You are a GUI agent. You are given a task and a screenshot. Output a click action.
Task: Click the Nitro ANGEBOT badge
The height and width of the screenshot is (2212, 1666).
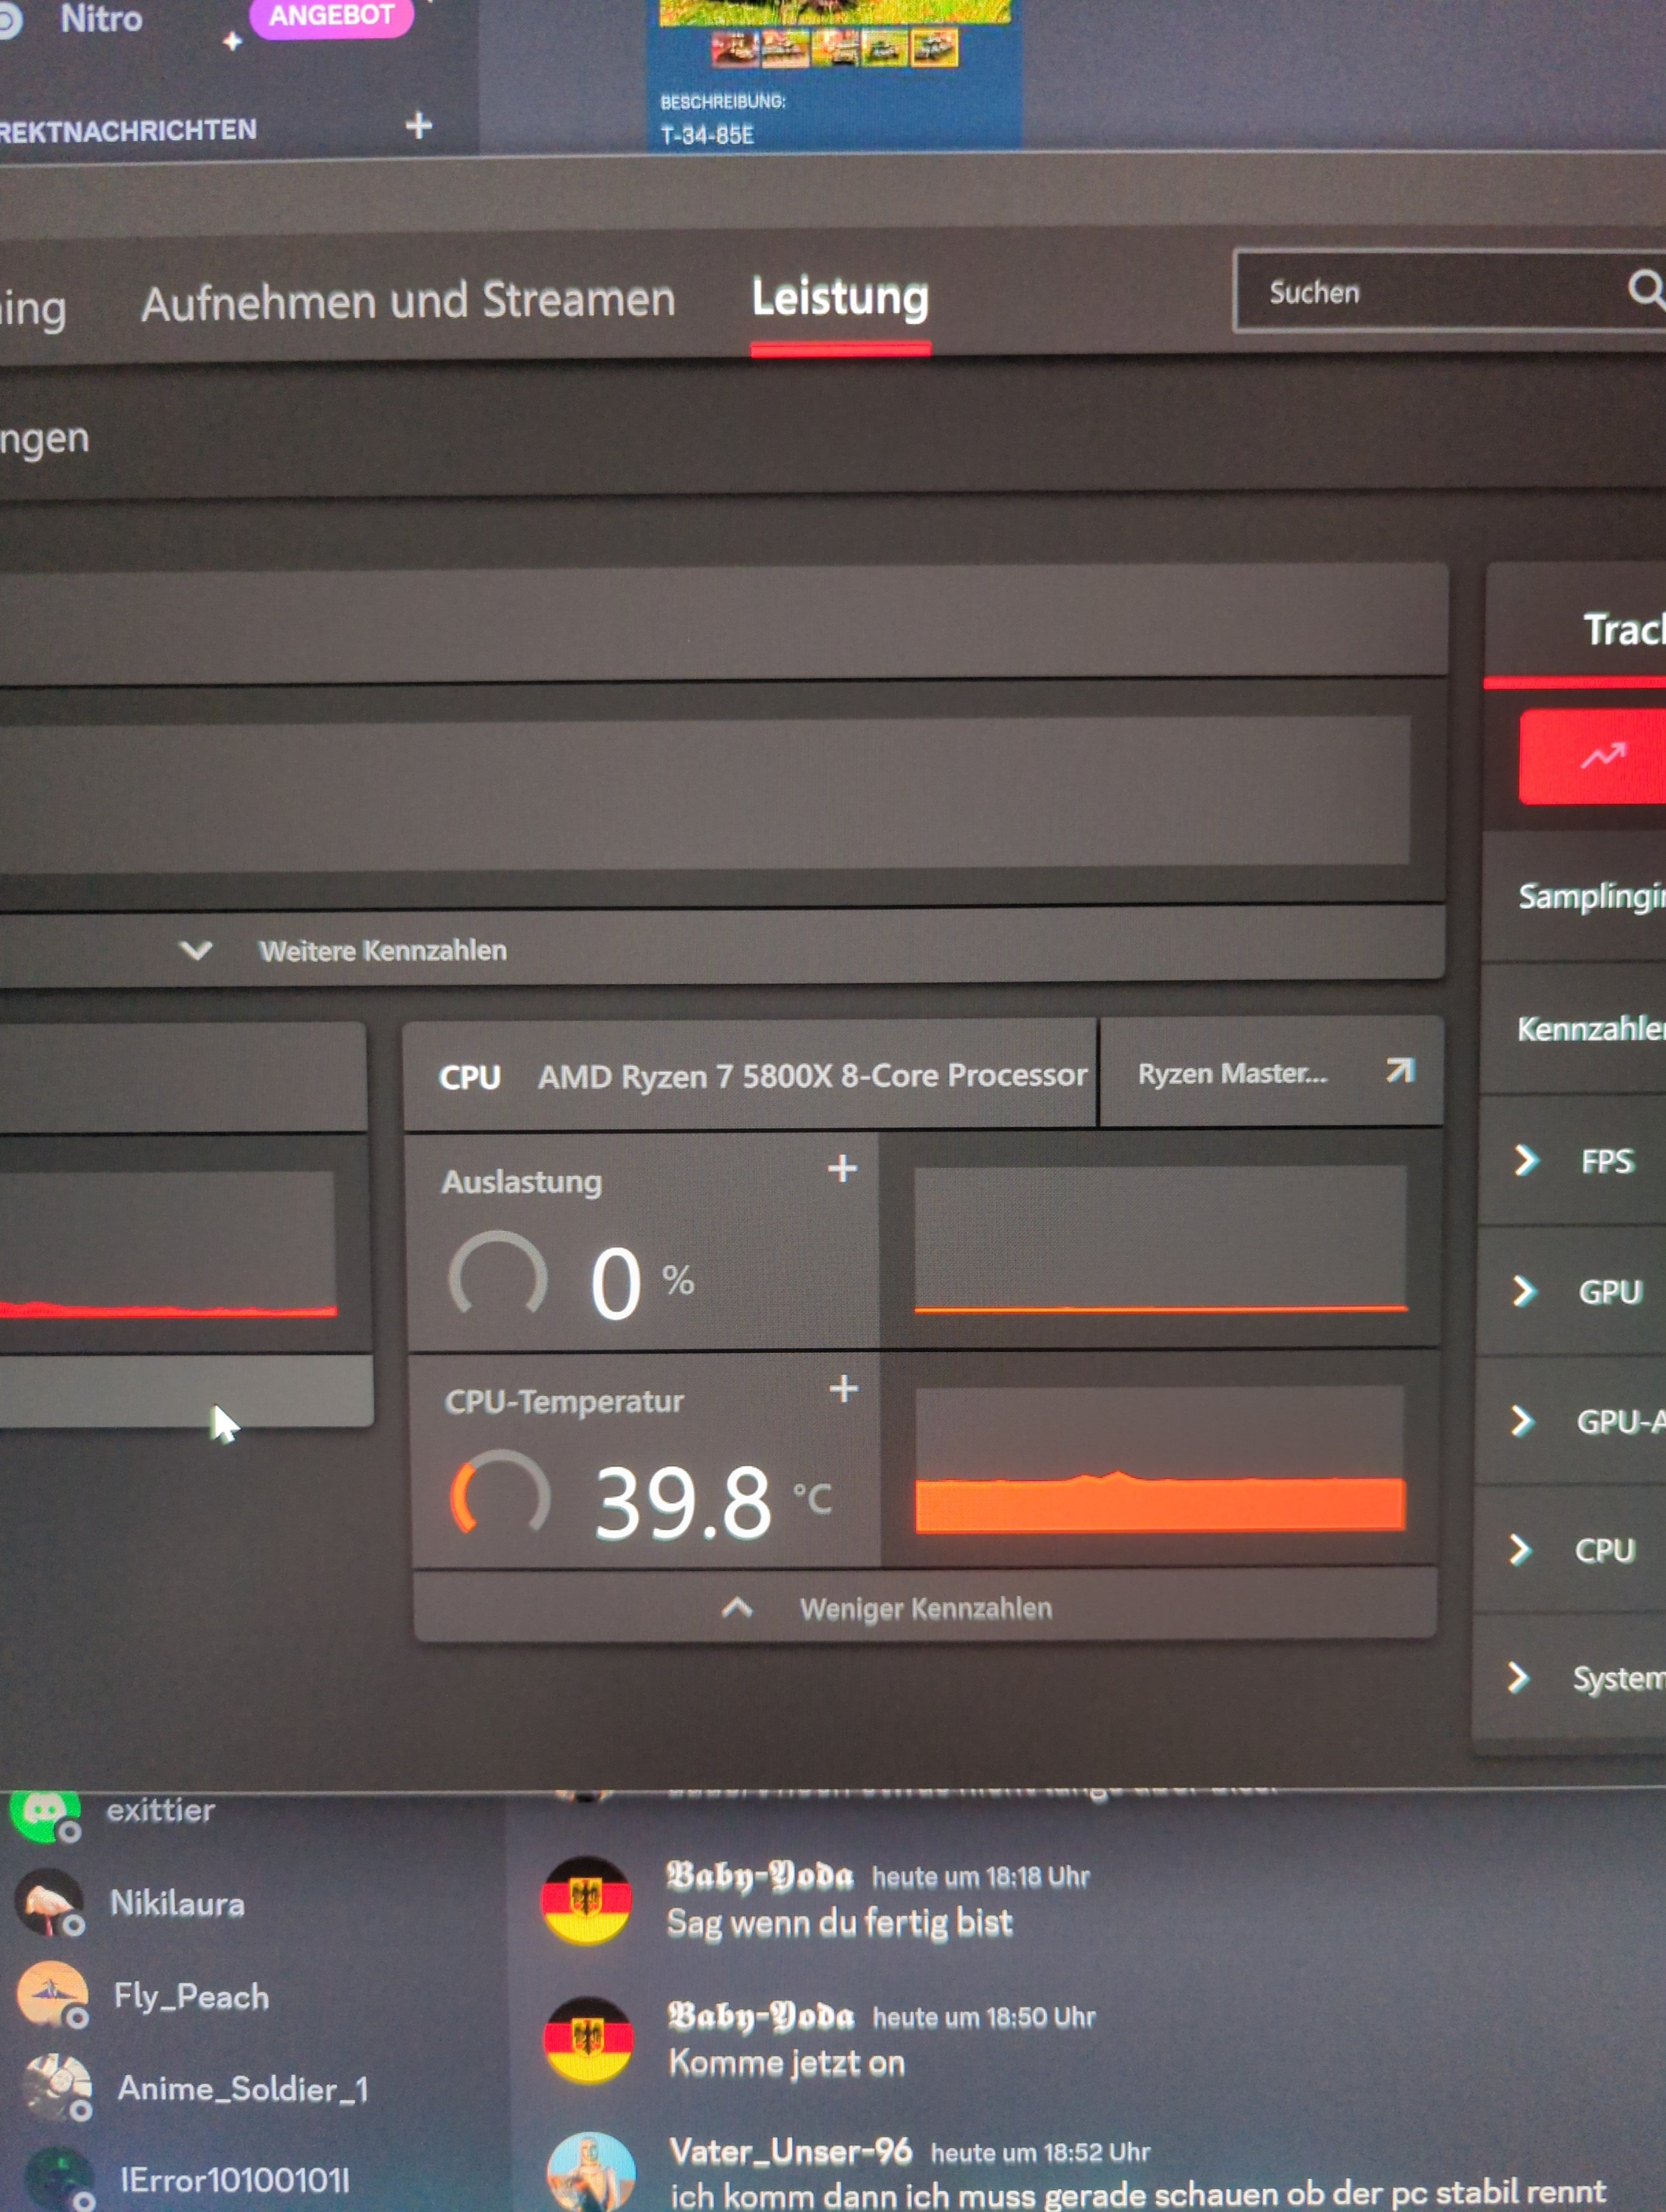point(330,16)
